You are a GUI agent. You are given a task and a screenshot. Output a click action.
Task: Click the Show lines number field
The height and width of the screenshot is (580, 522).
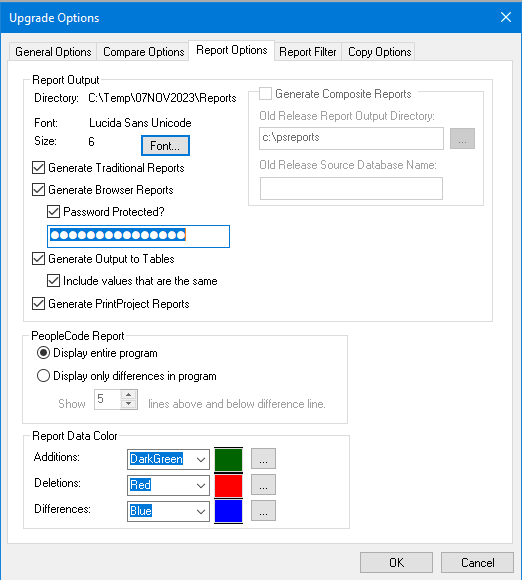107,399
